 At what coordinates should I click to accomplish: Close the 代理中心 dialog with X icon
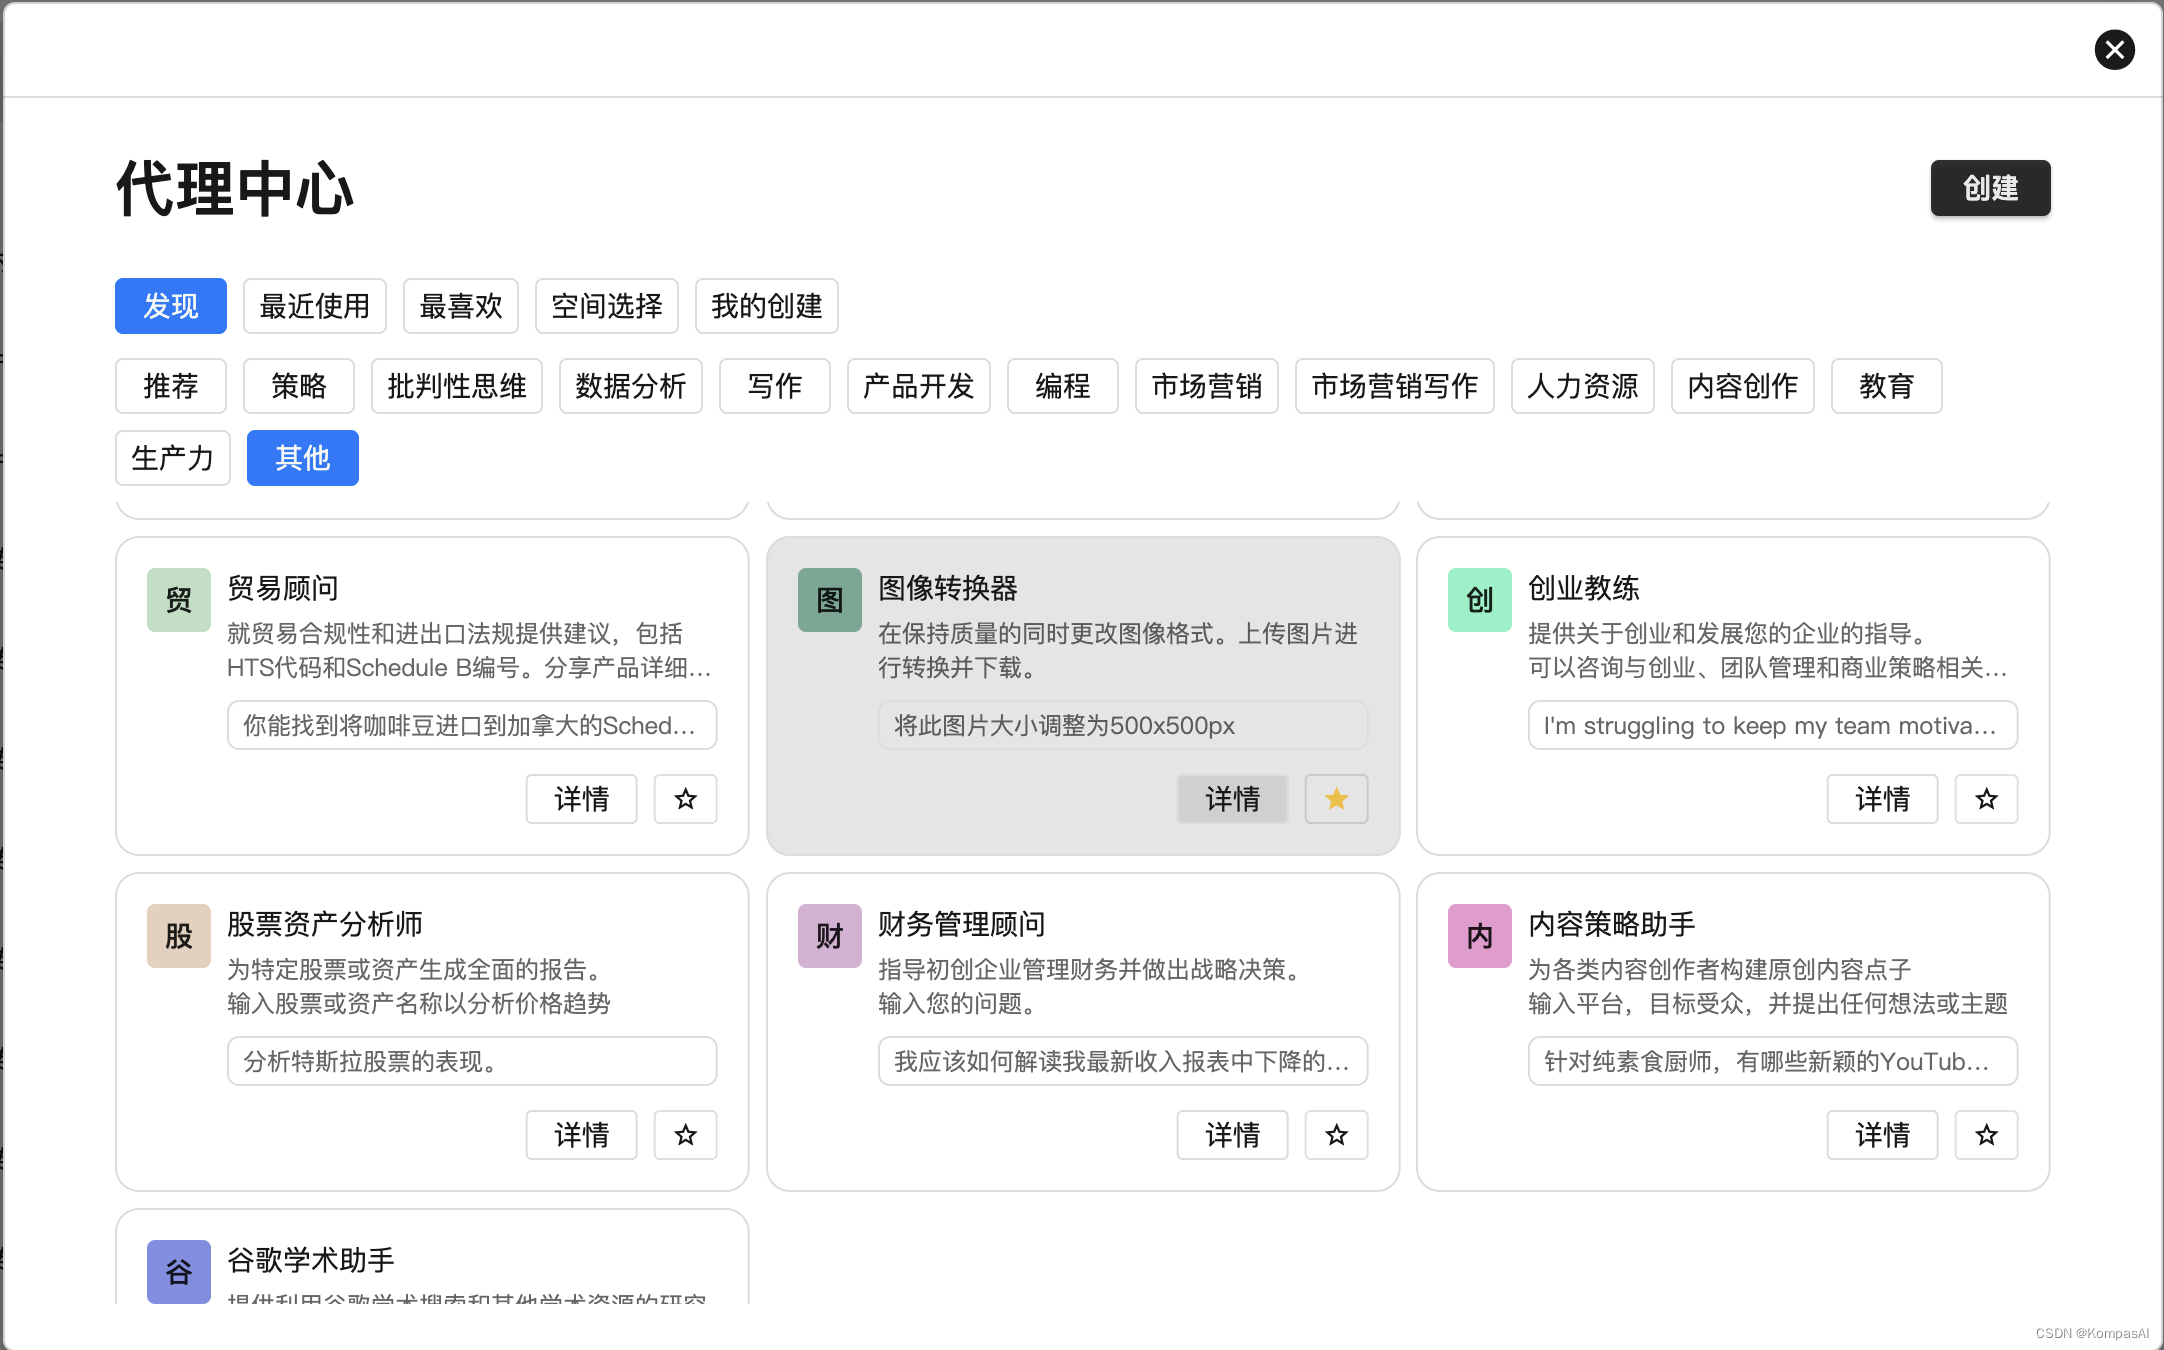pos(2114,50)
